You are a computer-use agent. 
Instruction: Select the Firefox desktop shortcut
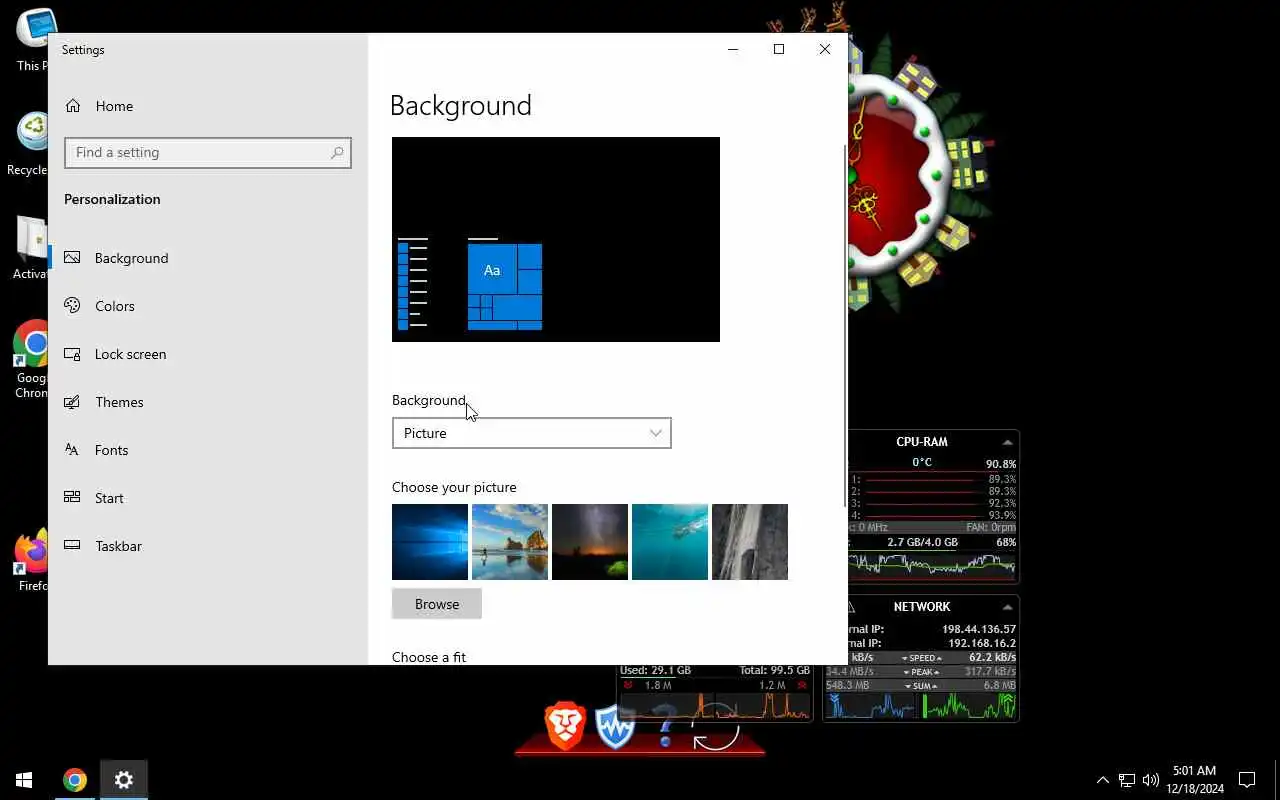(30, 560)
